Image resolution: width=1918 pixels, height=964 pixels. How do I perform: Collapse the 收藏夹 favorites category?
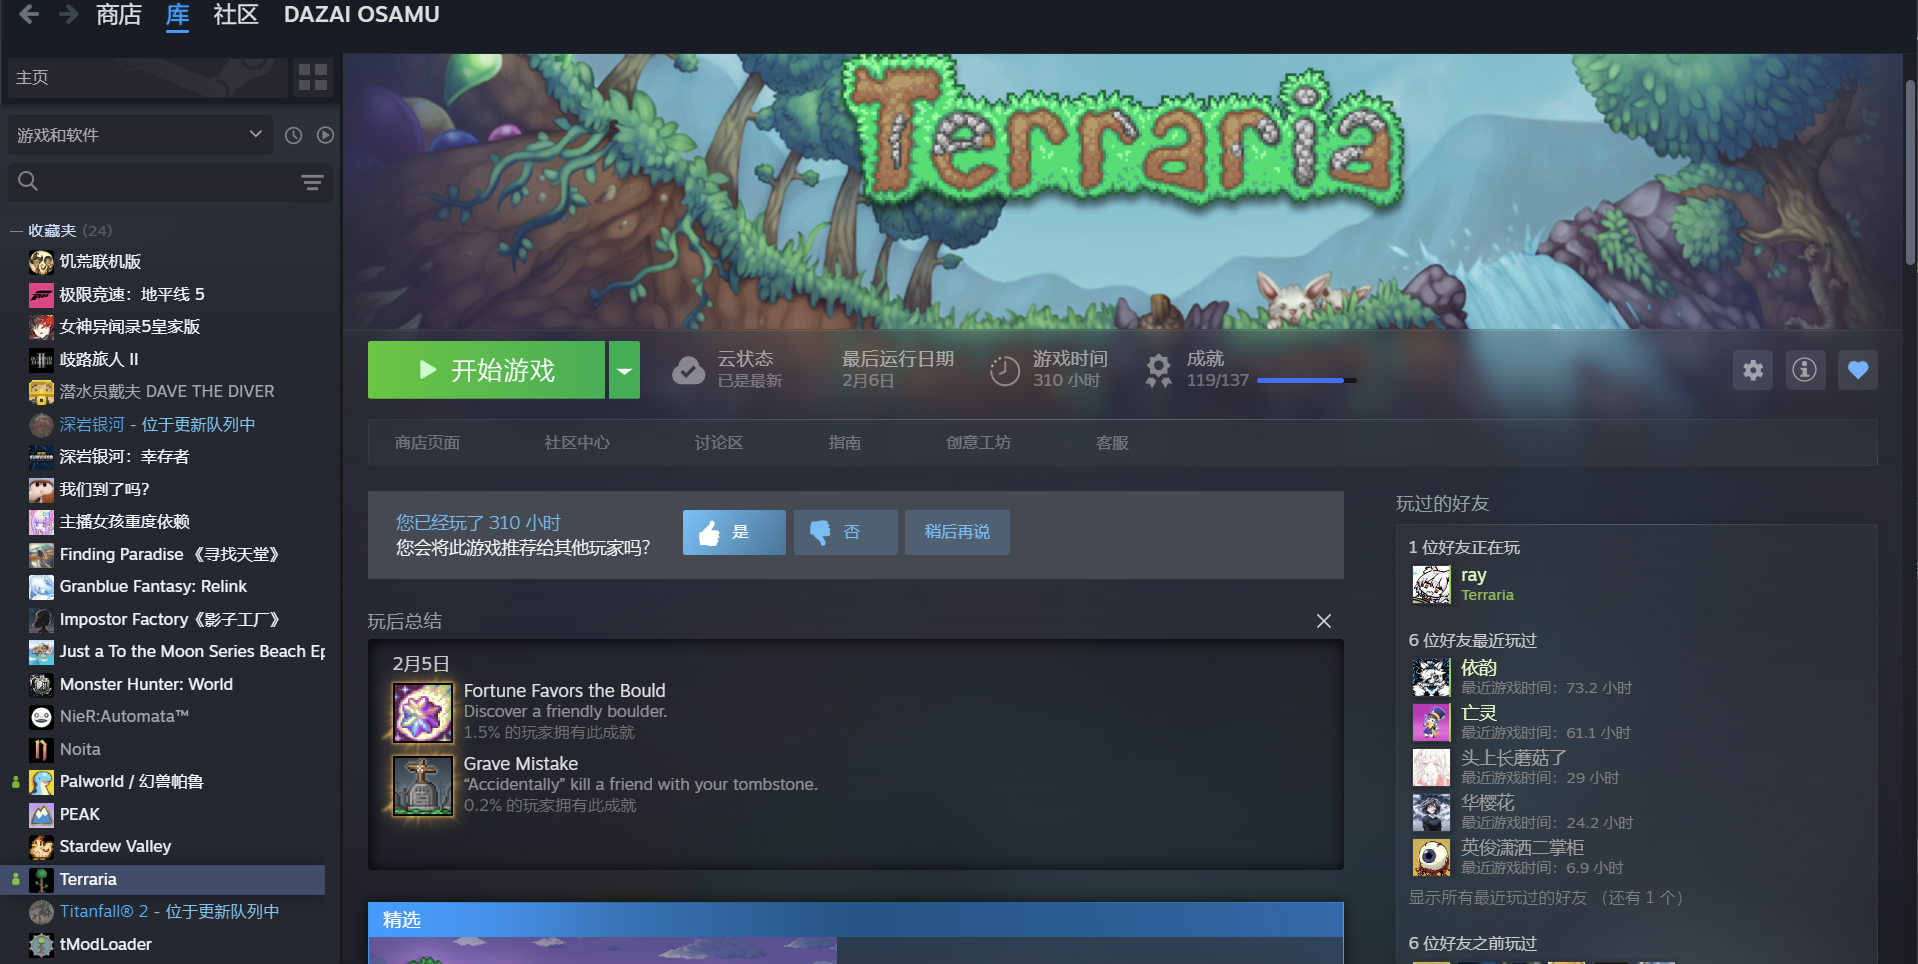tap(17, 231)
